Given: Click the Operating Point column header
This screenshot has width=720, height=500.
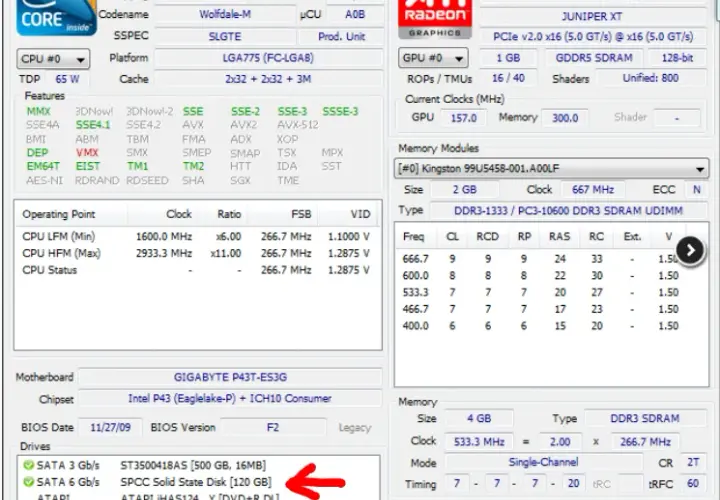Looking at the screenshot, I should tap(71, 214).
